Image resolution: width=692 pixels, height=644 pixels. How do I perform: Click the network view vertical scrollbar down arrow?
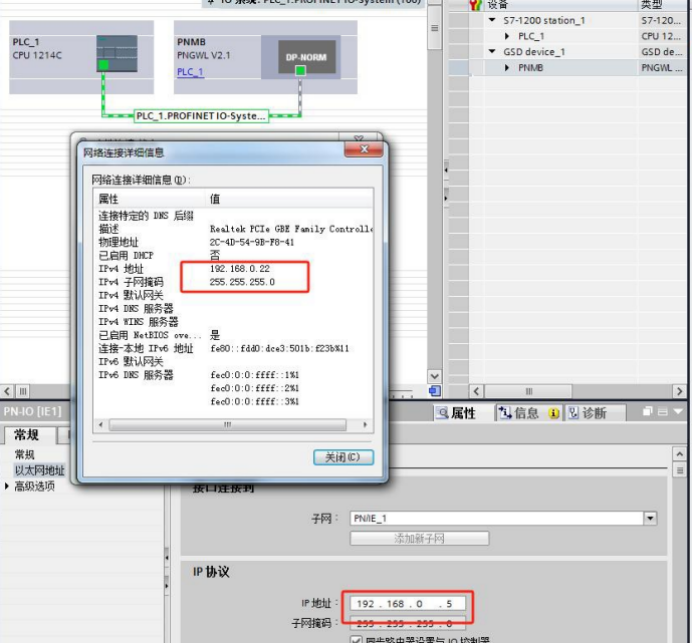(x=434, y=376)
